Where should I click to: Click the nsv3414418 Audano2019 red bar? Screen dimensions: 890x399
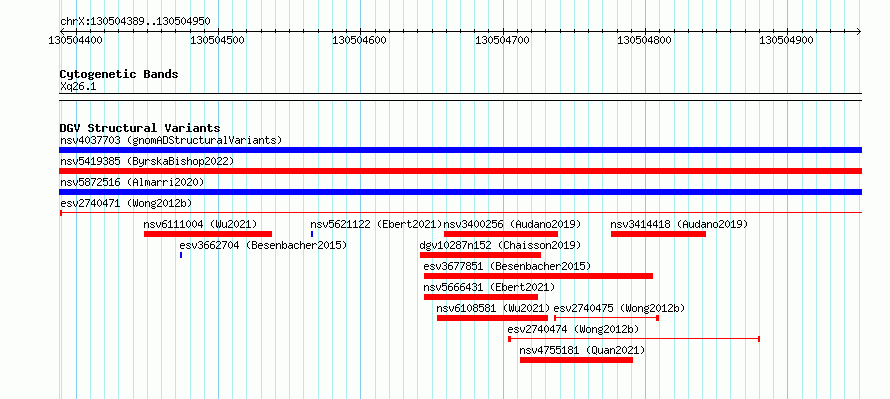[658, 234]
